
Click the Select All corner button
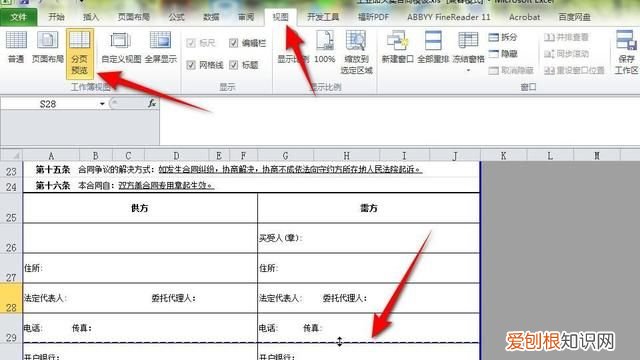pos(11,156)
